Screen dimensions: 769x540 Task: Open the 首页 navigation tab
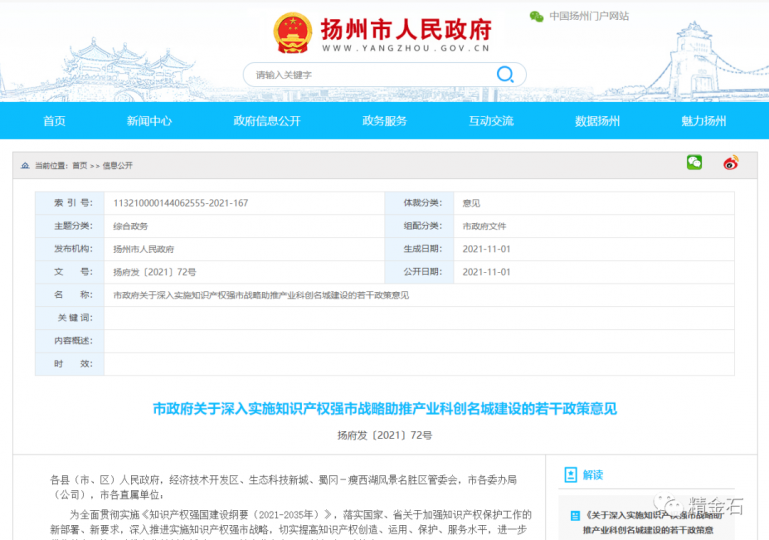[54, 121]
